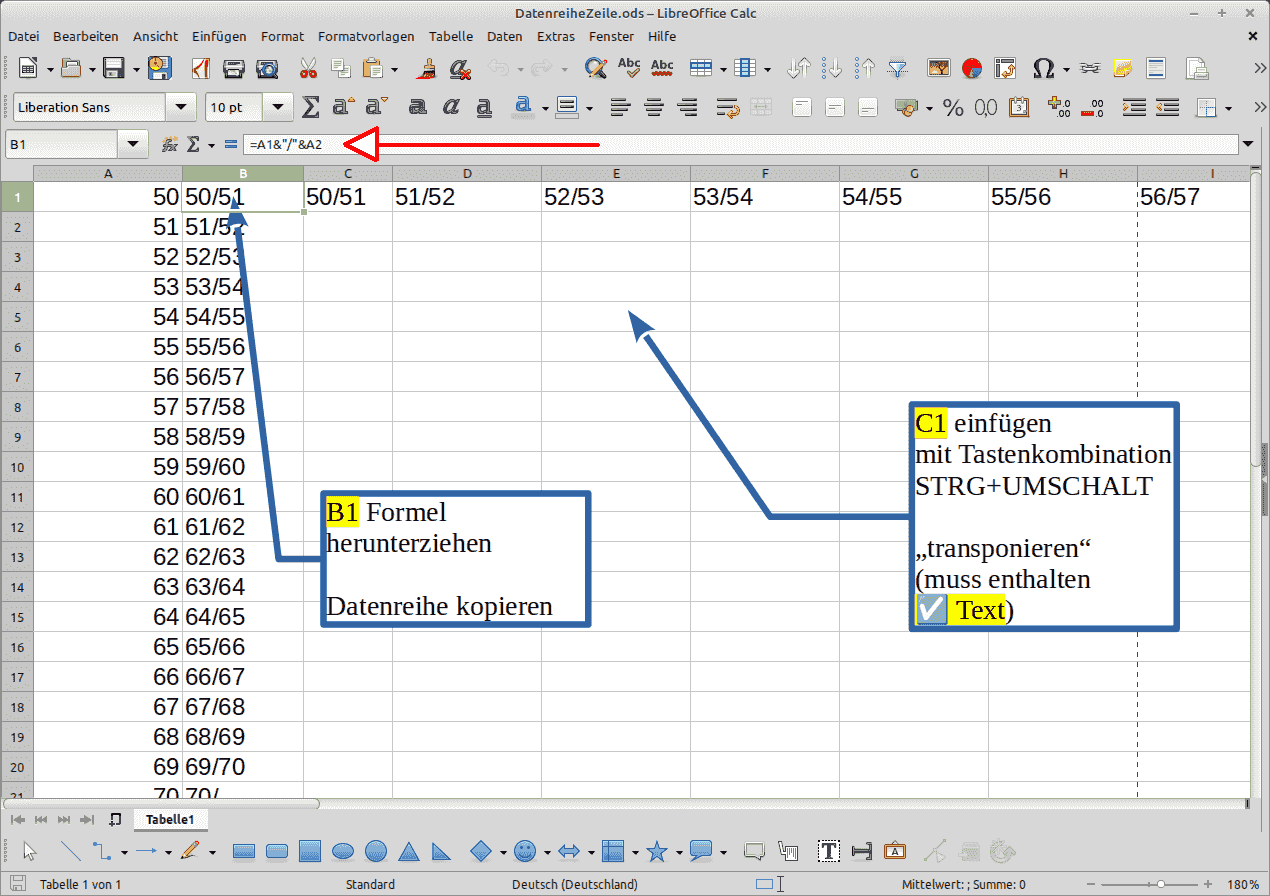Viewport: 1270px width, 896px height.
Task: Open Find and Replace magnifier icon
Action: click(x=596, y=68)
